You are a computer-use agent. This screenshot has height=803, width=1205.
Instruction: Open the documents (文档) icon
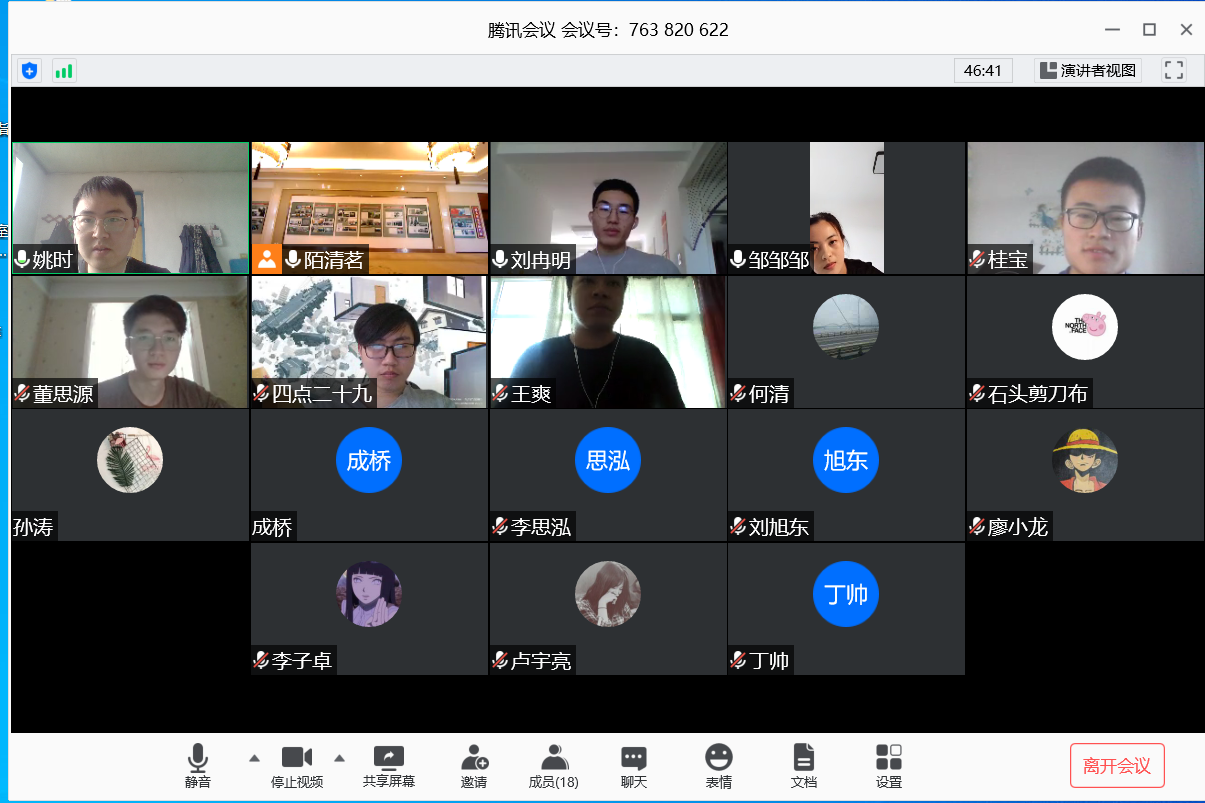(803, 766)
